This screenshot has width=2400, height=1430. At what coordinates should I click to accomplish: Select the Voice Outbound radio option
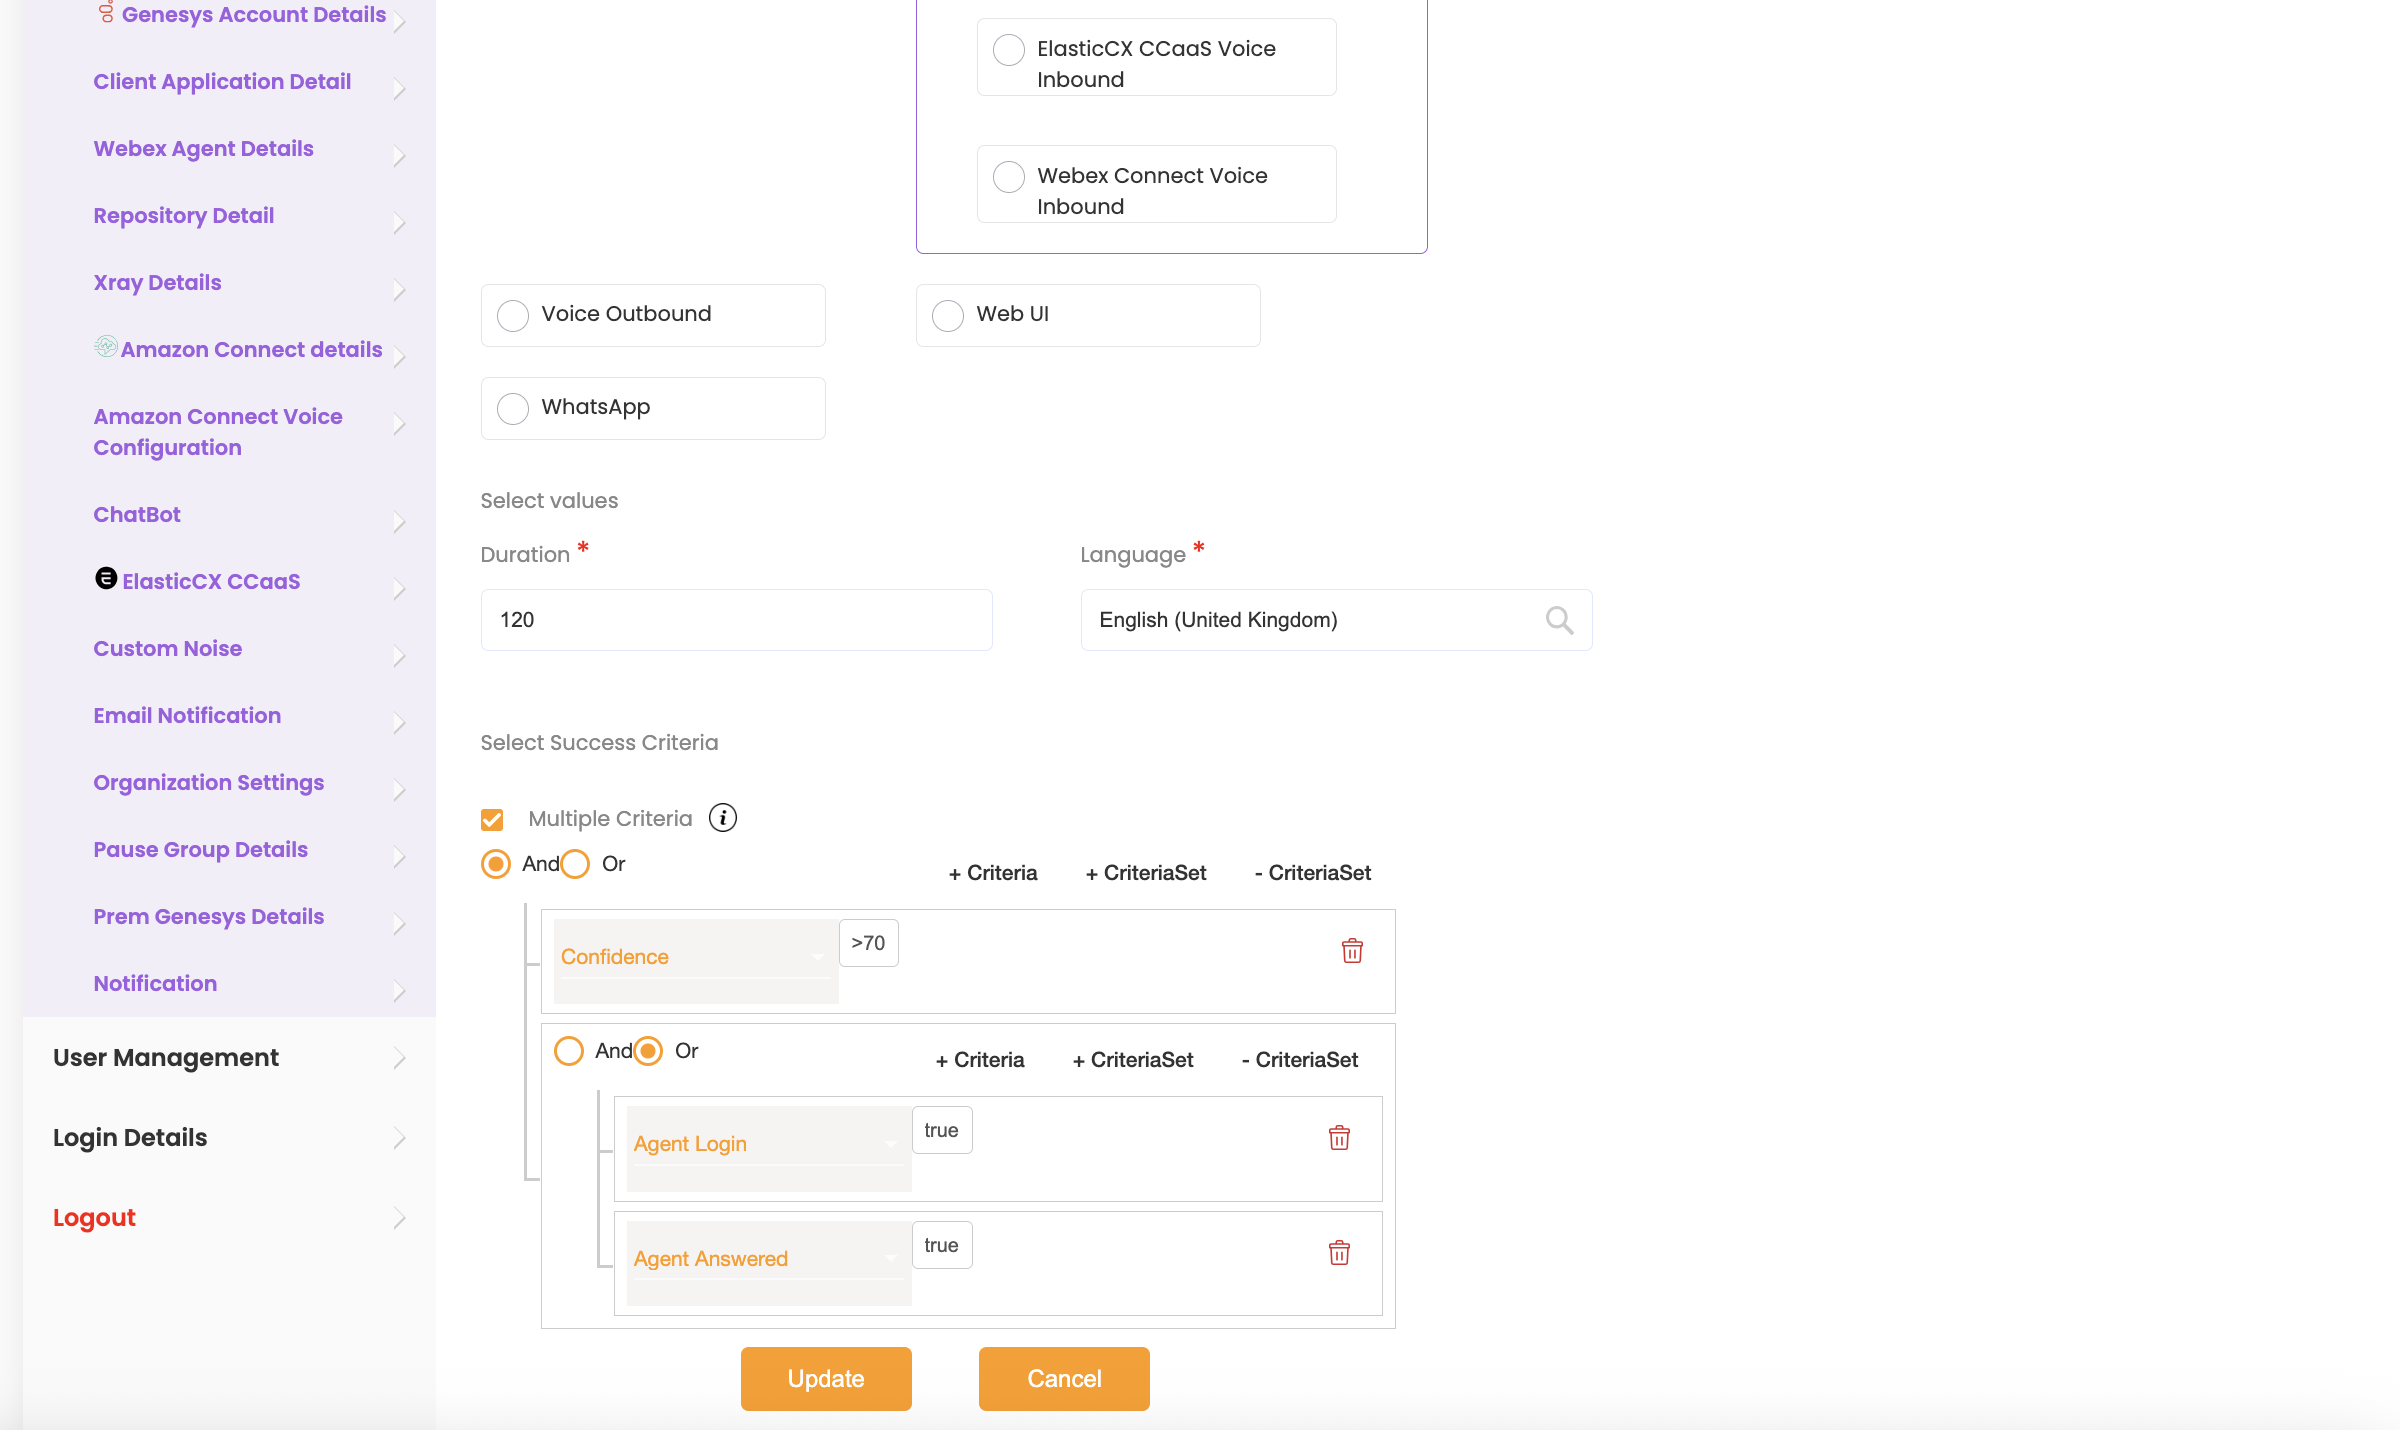pos(513,316)
